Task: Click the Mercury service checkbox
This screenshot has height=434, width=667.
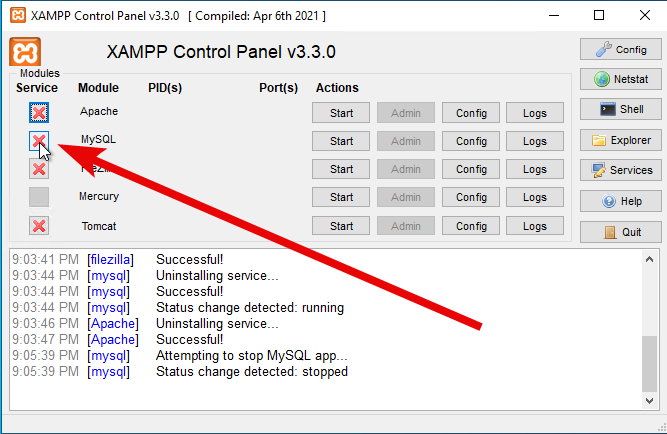Action: coord(39,197)
